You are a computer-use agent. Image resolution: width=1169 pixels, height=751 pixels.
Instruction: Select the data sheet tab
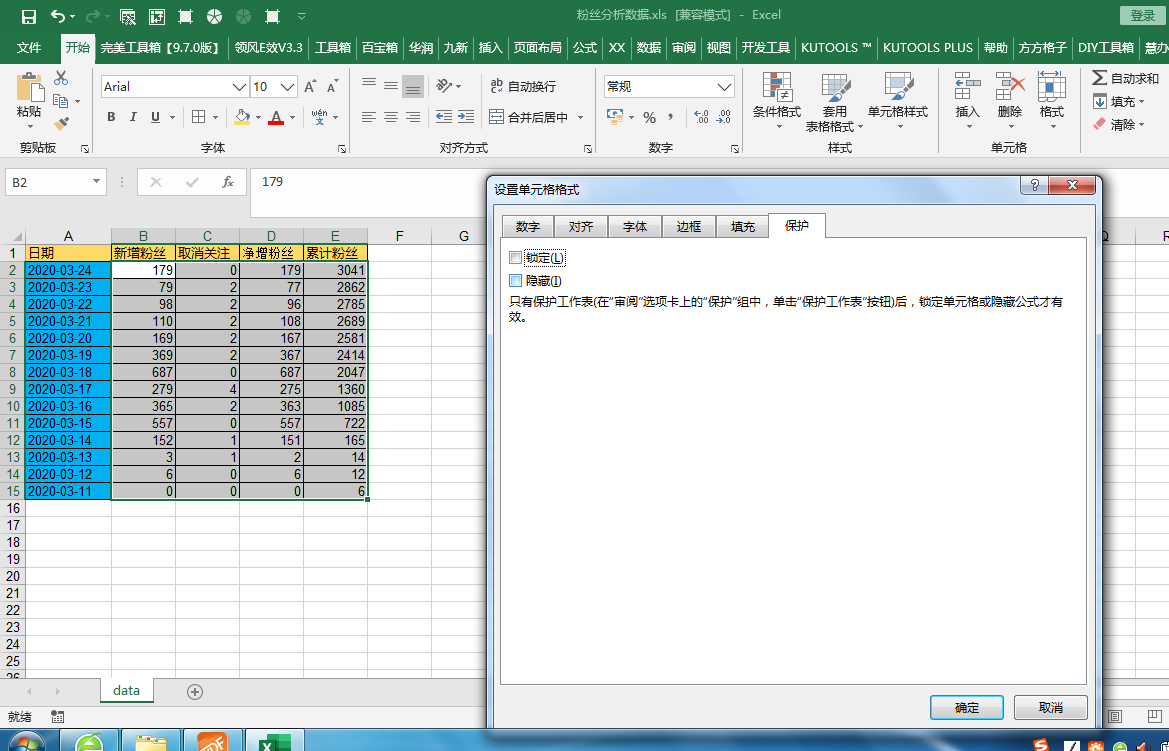point(127,691)
